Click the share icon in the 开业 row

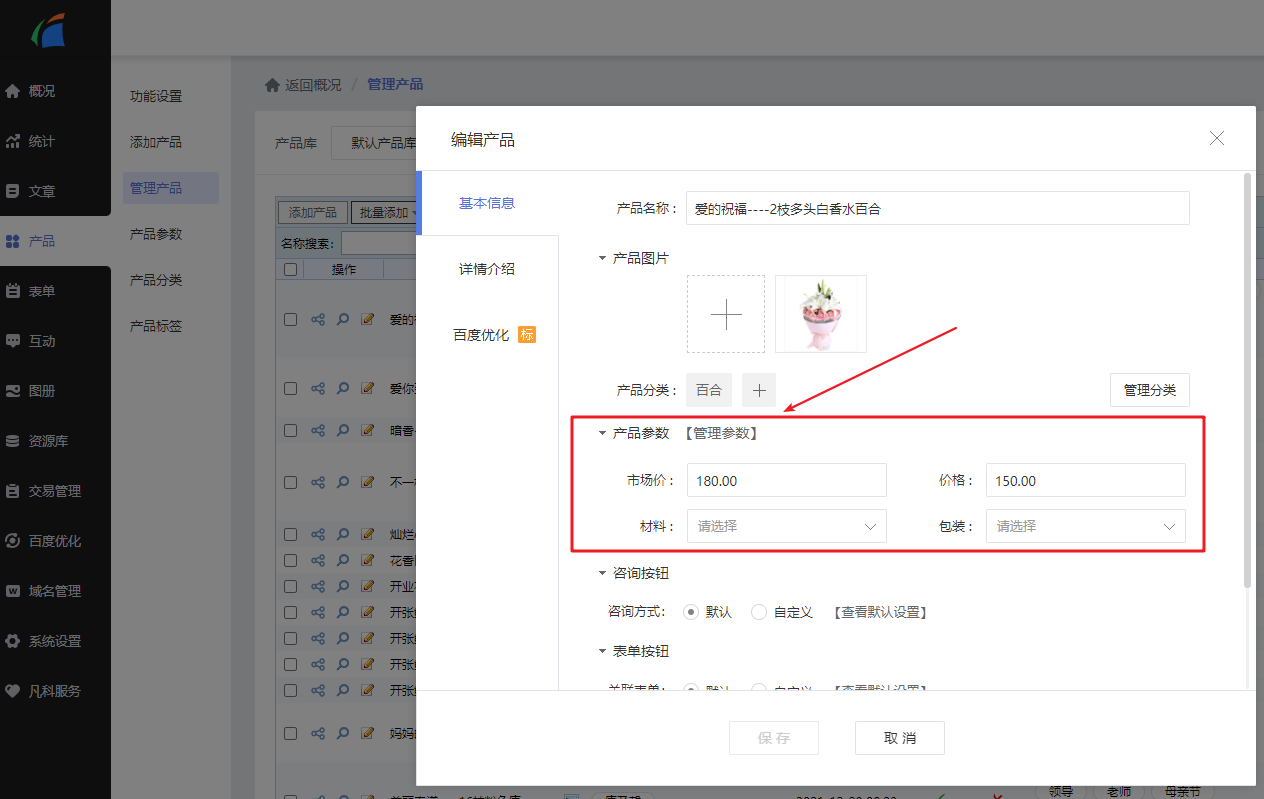coord(318,586)
